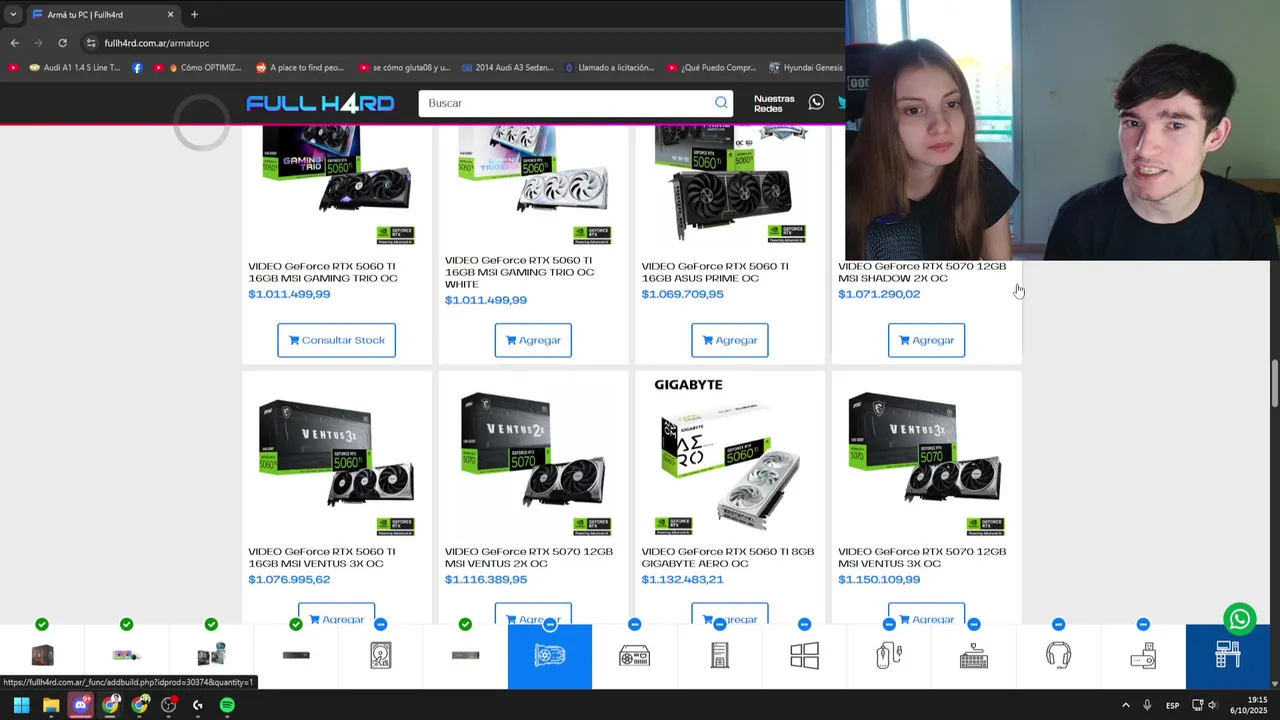This screenshot has height=720, width=1280.
Task: Click the price $1.069.709,95
Action: coord(682,294)
